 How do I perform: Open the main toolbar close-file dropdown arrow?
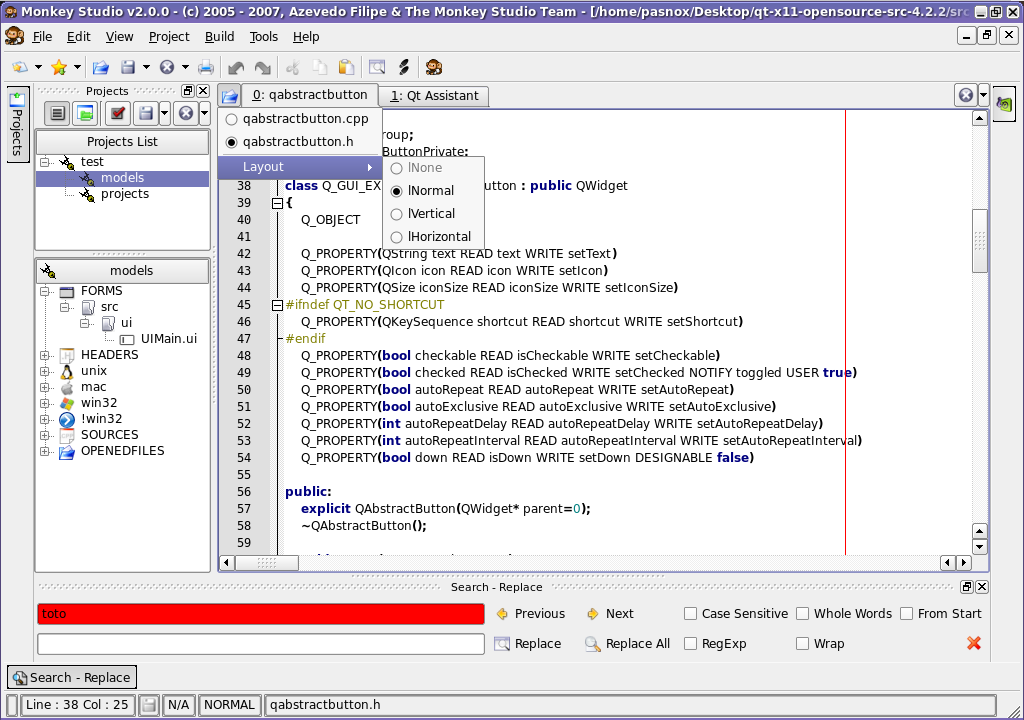[185, 67]
